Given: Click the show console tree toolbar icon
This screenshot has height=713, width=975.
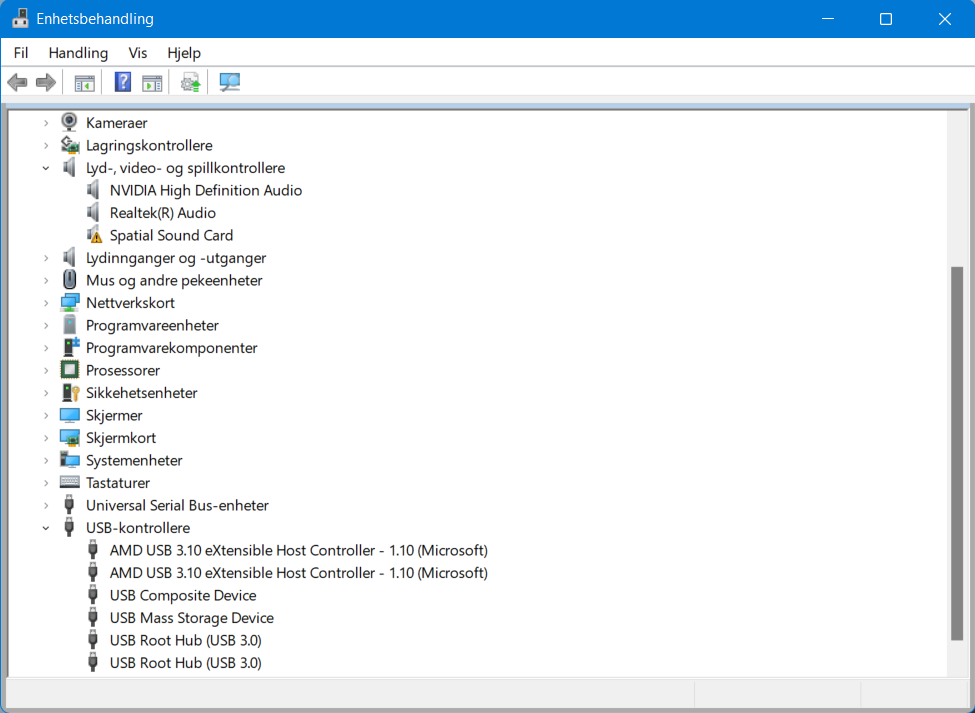Looking at the screenshot, I should pyautogui.click(x=84, y=81).
